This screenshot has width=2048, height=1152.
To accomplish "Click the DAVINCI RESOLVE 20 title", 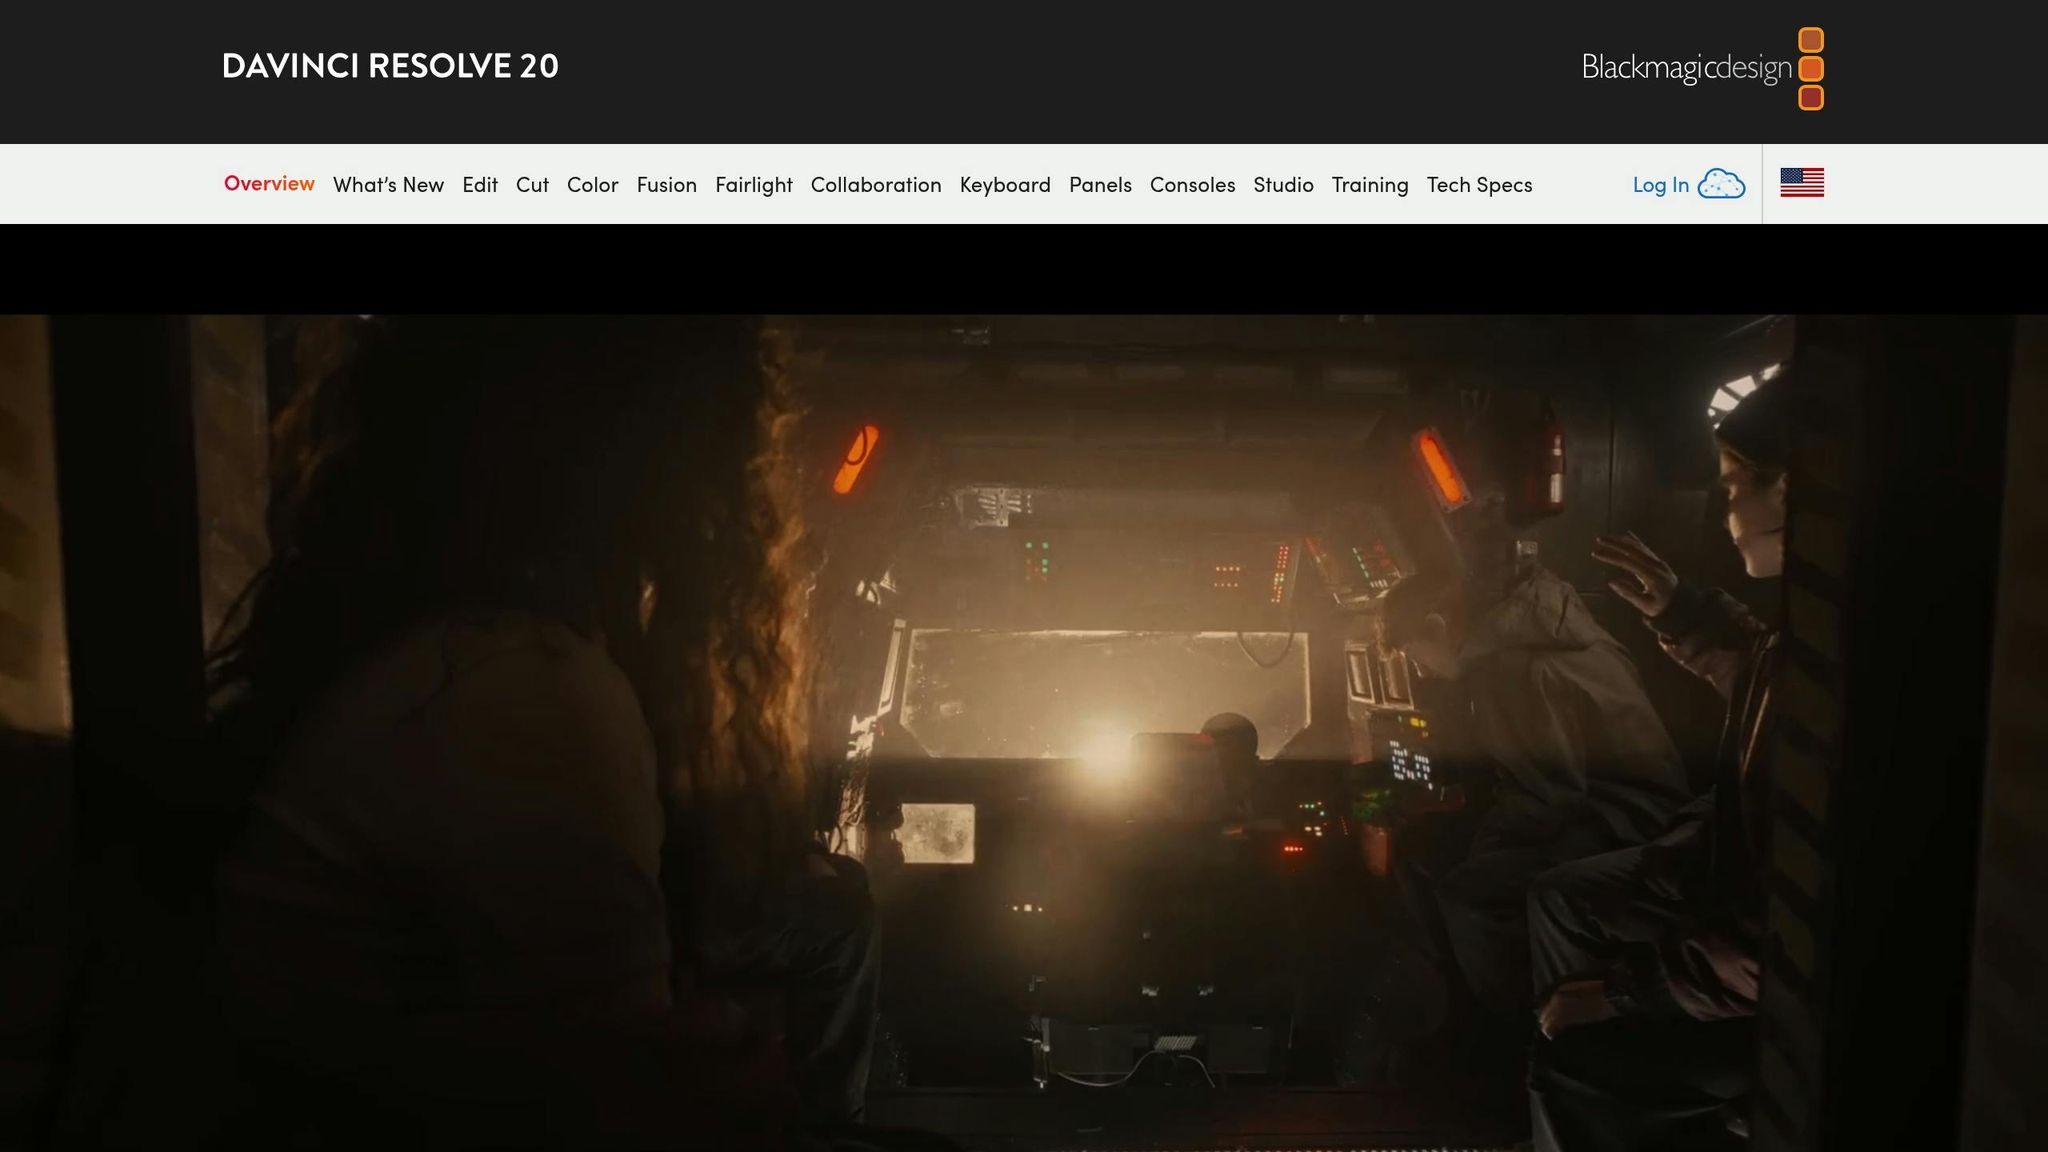I will click(390, 67).
